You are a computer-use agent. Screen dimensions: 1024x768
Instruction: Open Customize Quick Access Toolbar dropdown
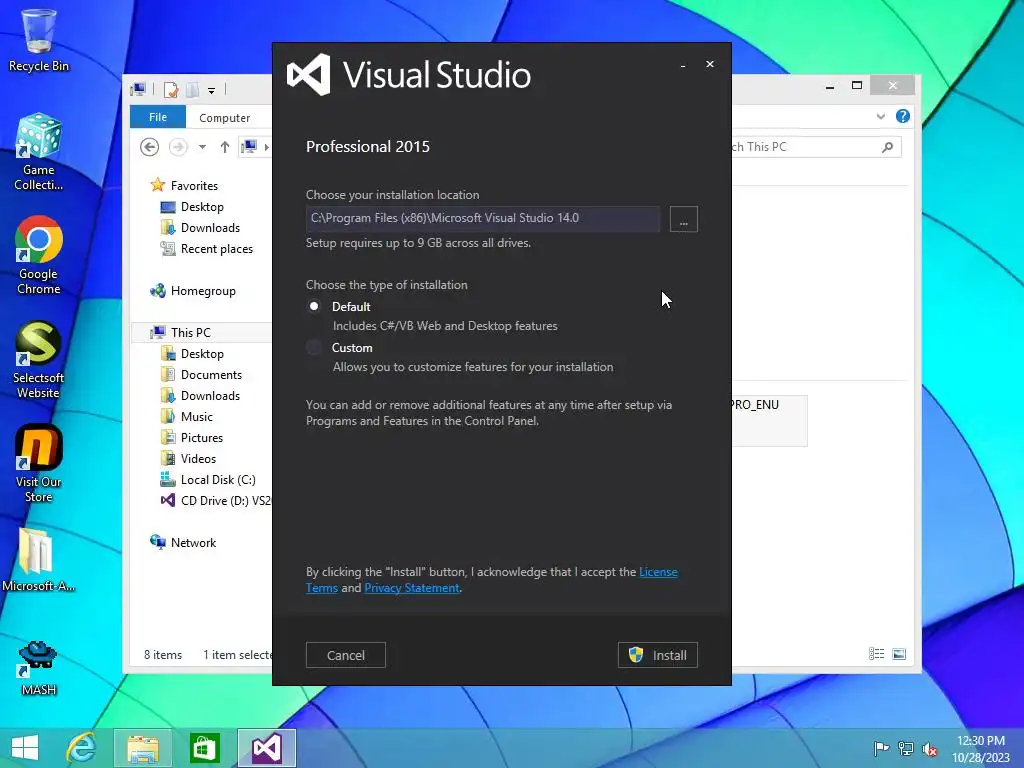(x=212, y=91)
